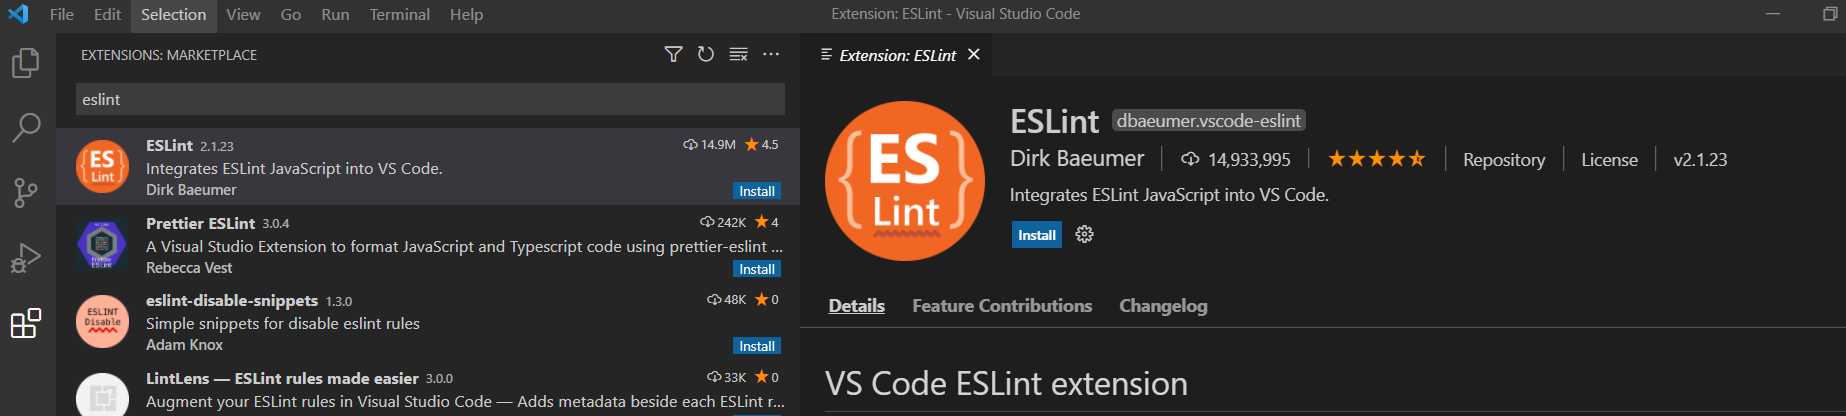The height and width of the screenshot is (416, 1846).
Task: Select Prettier ESLint list entry
Action: 428,244
